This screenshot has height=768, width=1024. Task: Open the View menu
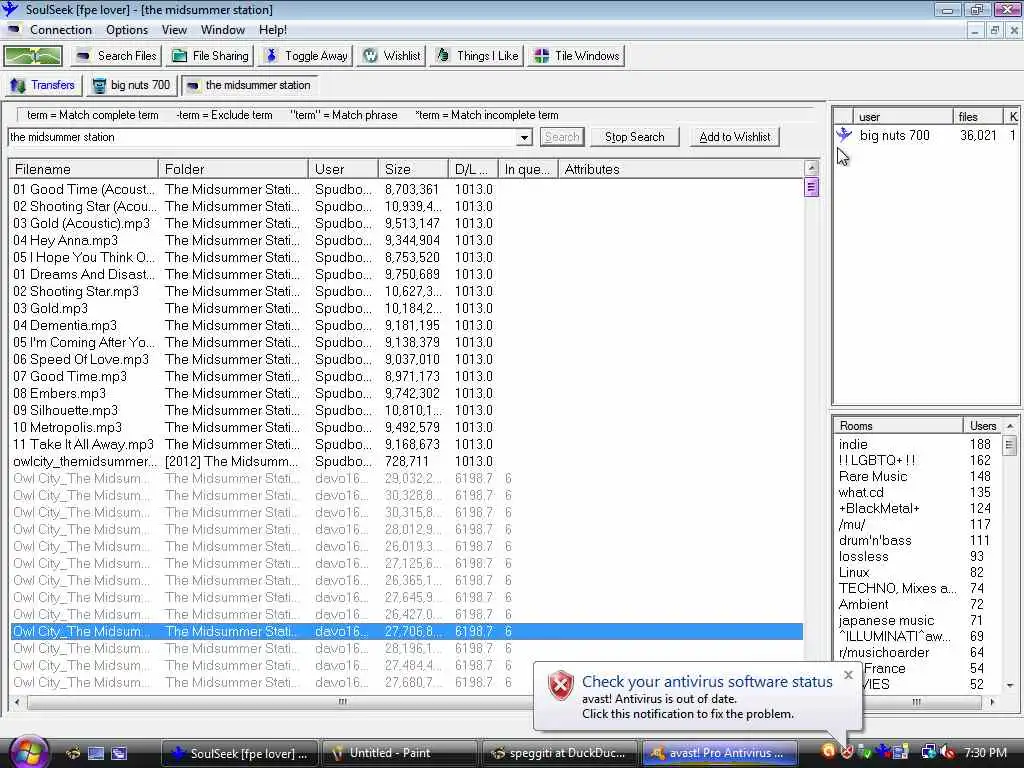[174, 30]
